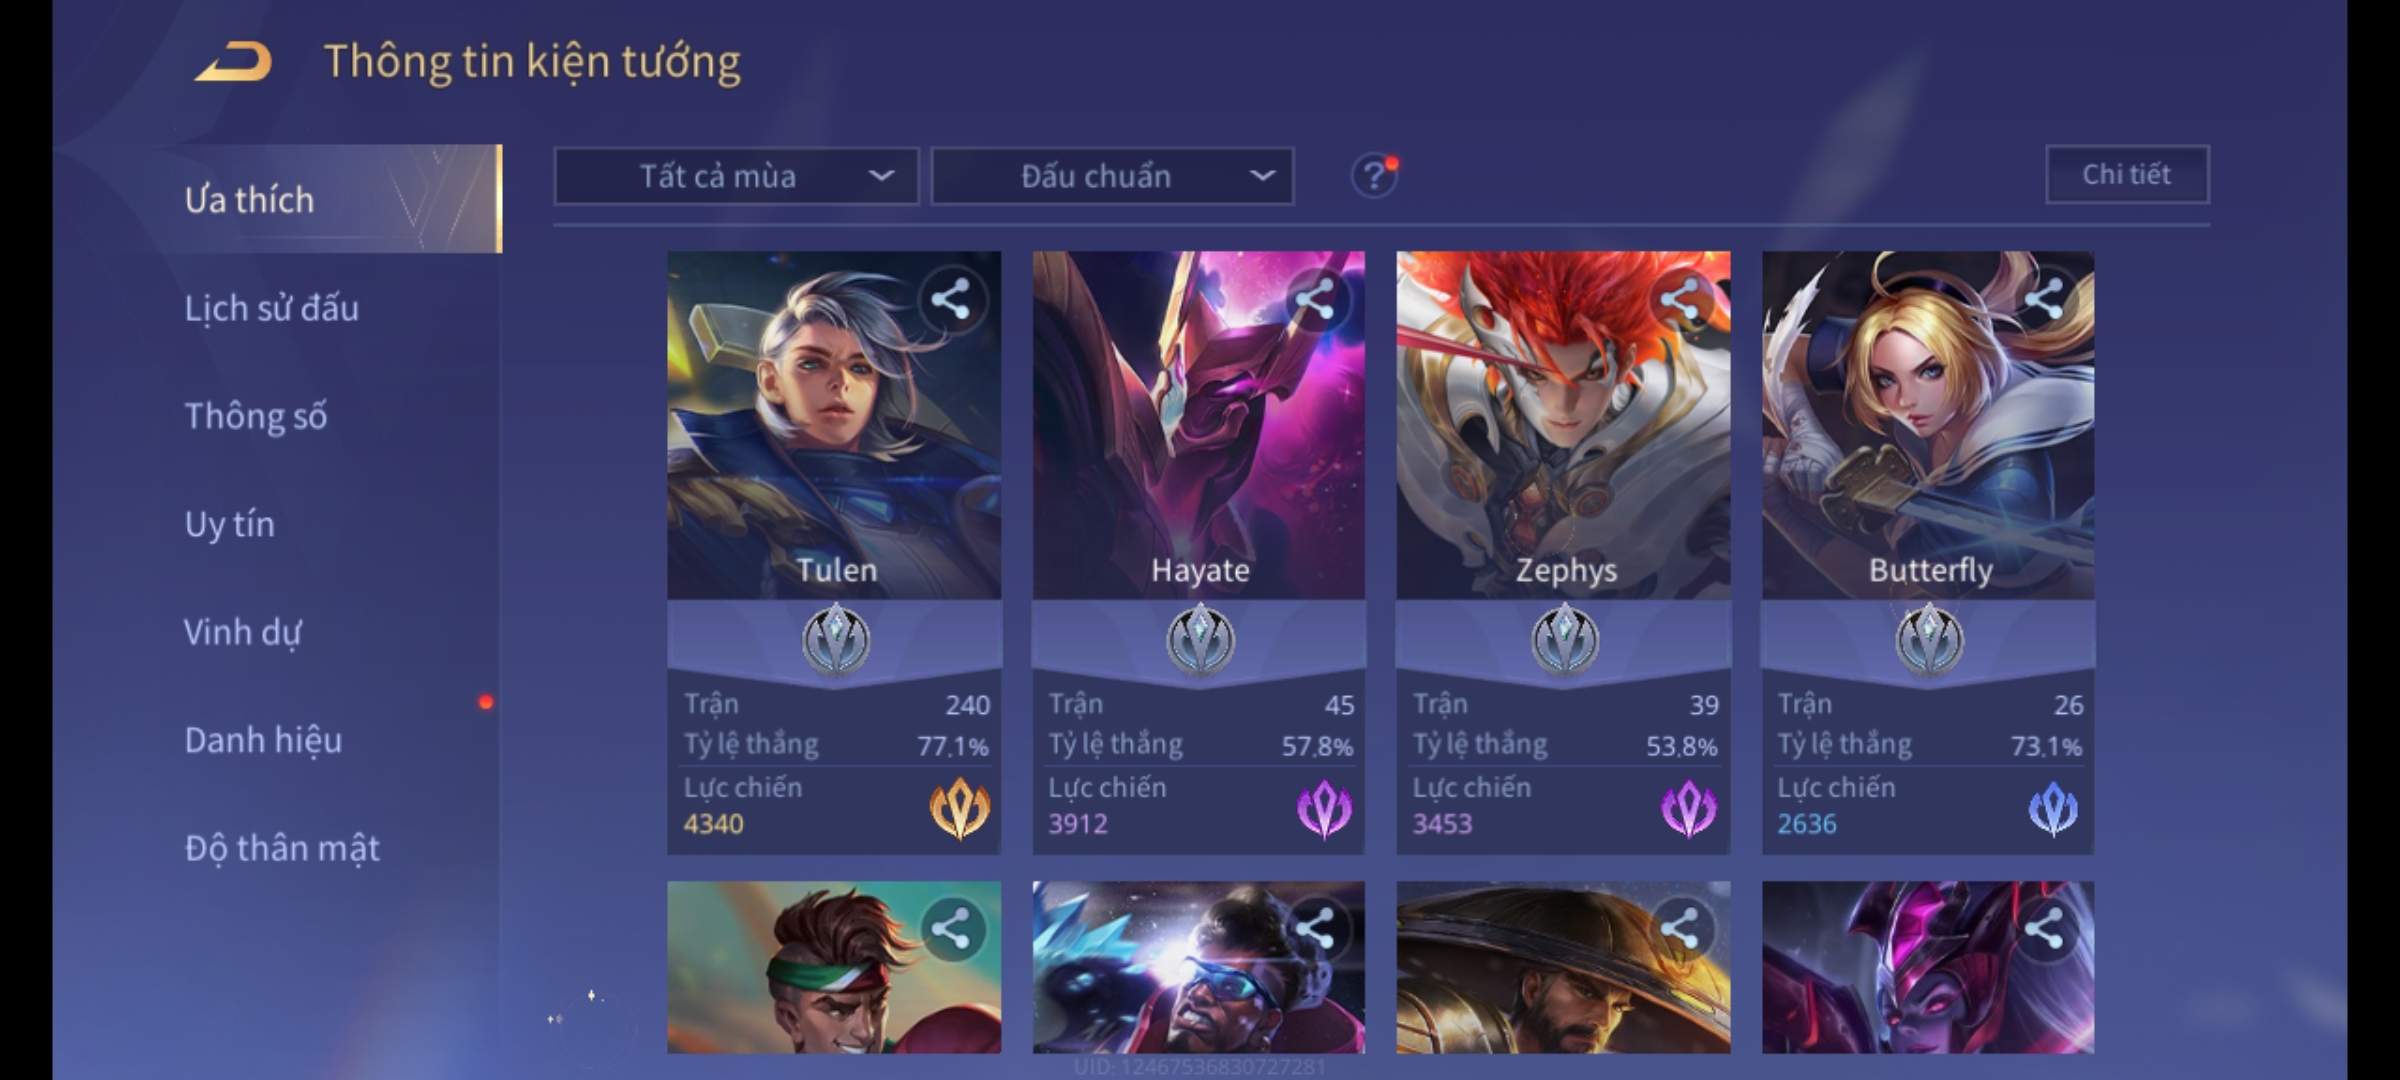Share the Butterfly hero card
2400x1080 pixels.
click(2044, 300)
